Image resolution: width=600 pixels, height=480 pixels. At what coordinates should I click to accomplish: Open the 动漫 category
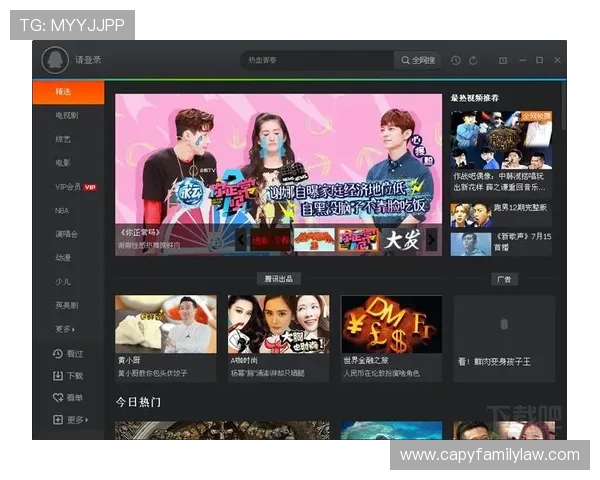point(63,258)
